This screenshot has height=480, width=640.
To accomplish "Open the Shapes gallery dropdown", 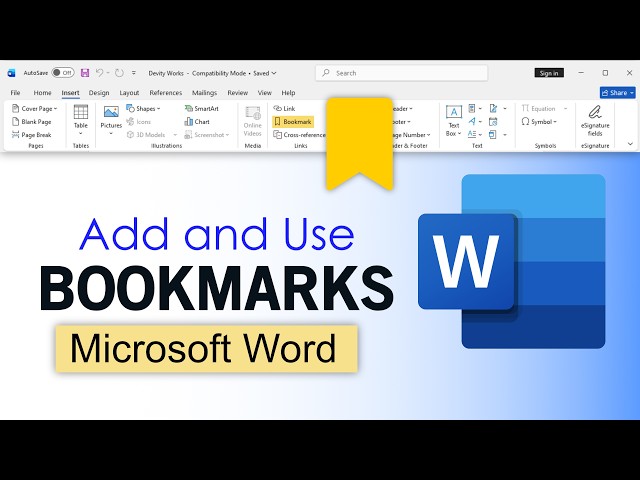I will [x=143, y=109].
